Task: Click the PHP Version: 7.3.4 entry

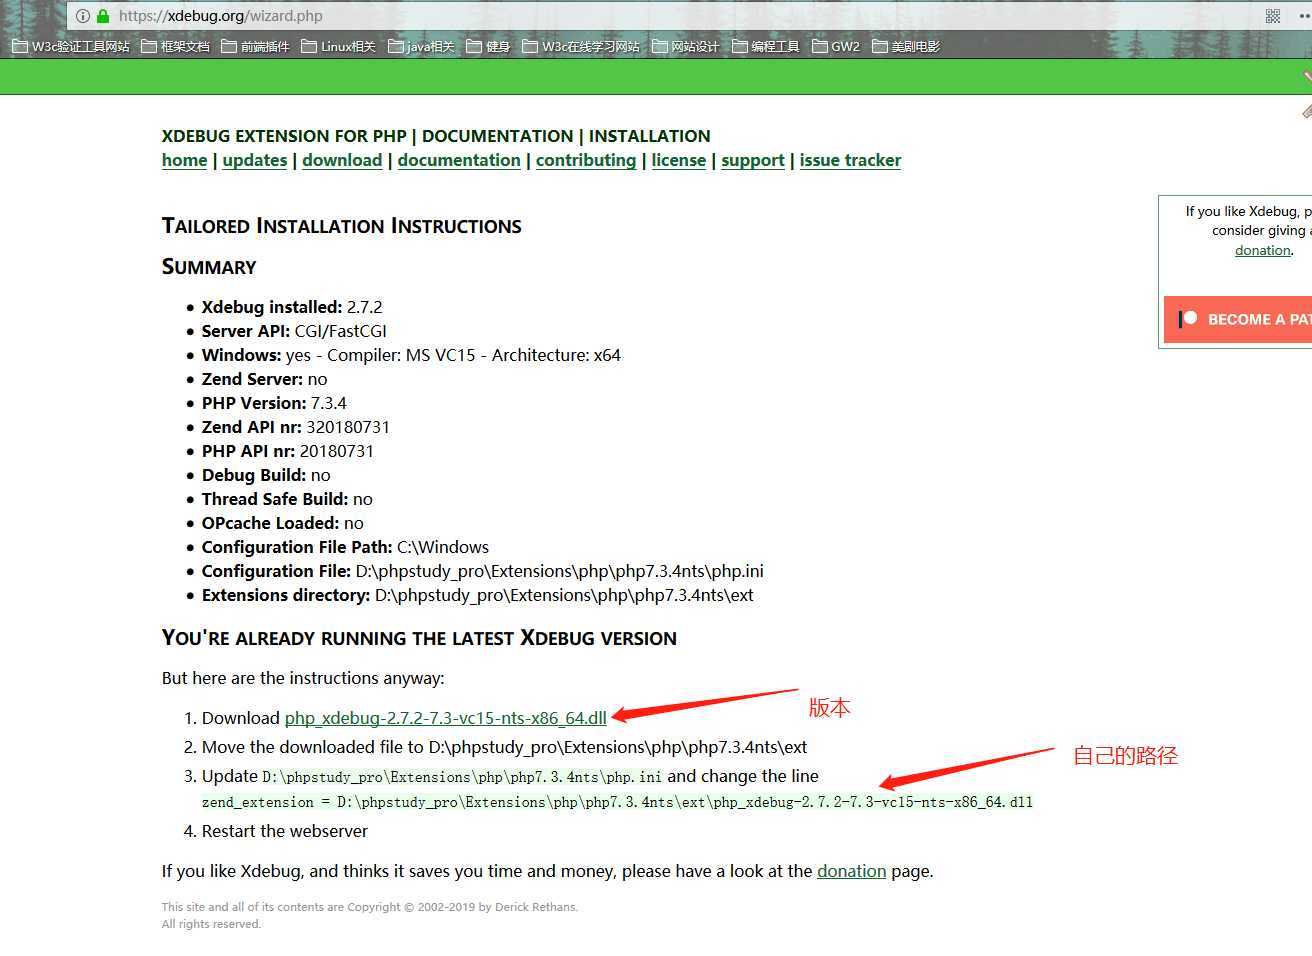Action: coord(274,403)
